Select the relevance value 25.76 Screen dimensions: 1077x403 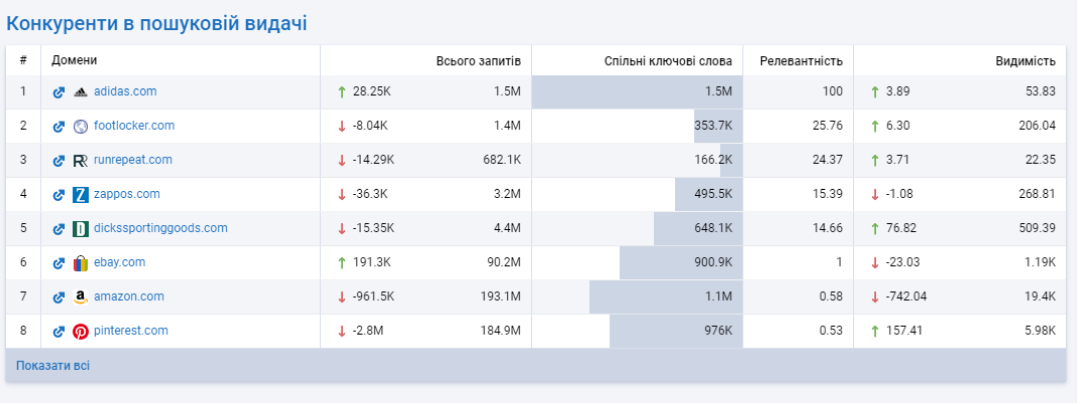point(830,126)
